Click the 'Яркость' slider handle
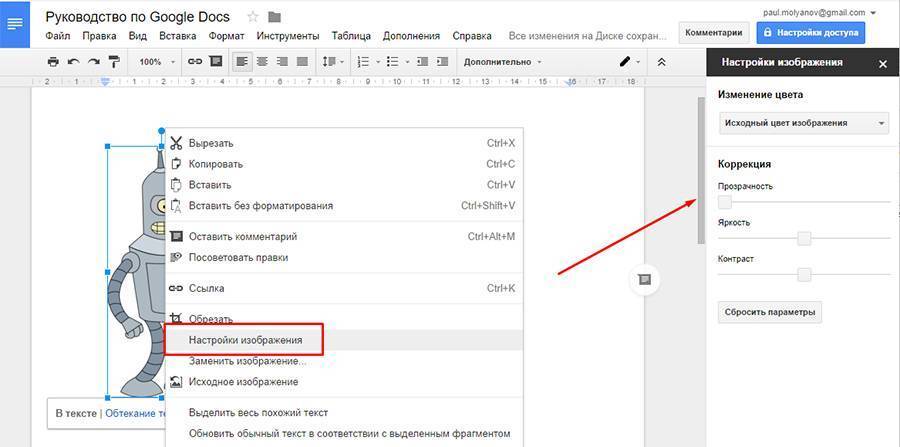Viewport: 900px width, 447px height. point(803,238)
